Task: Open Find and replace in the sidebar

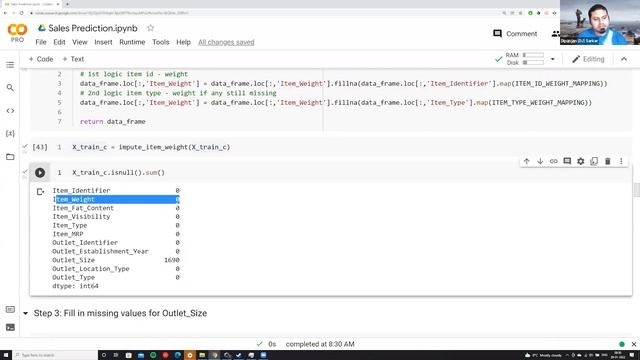Action: coord(10,88)
